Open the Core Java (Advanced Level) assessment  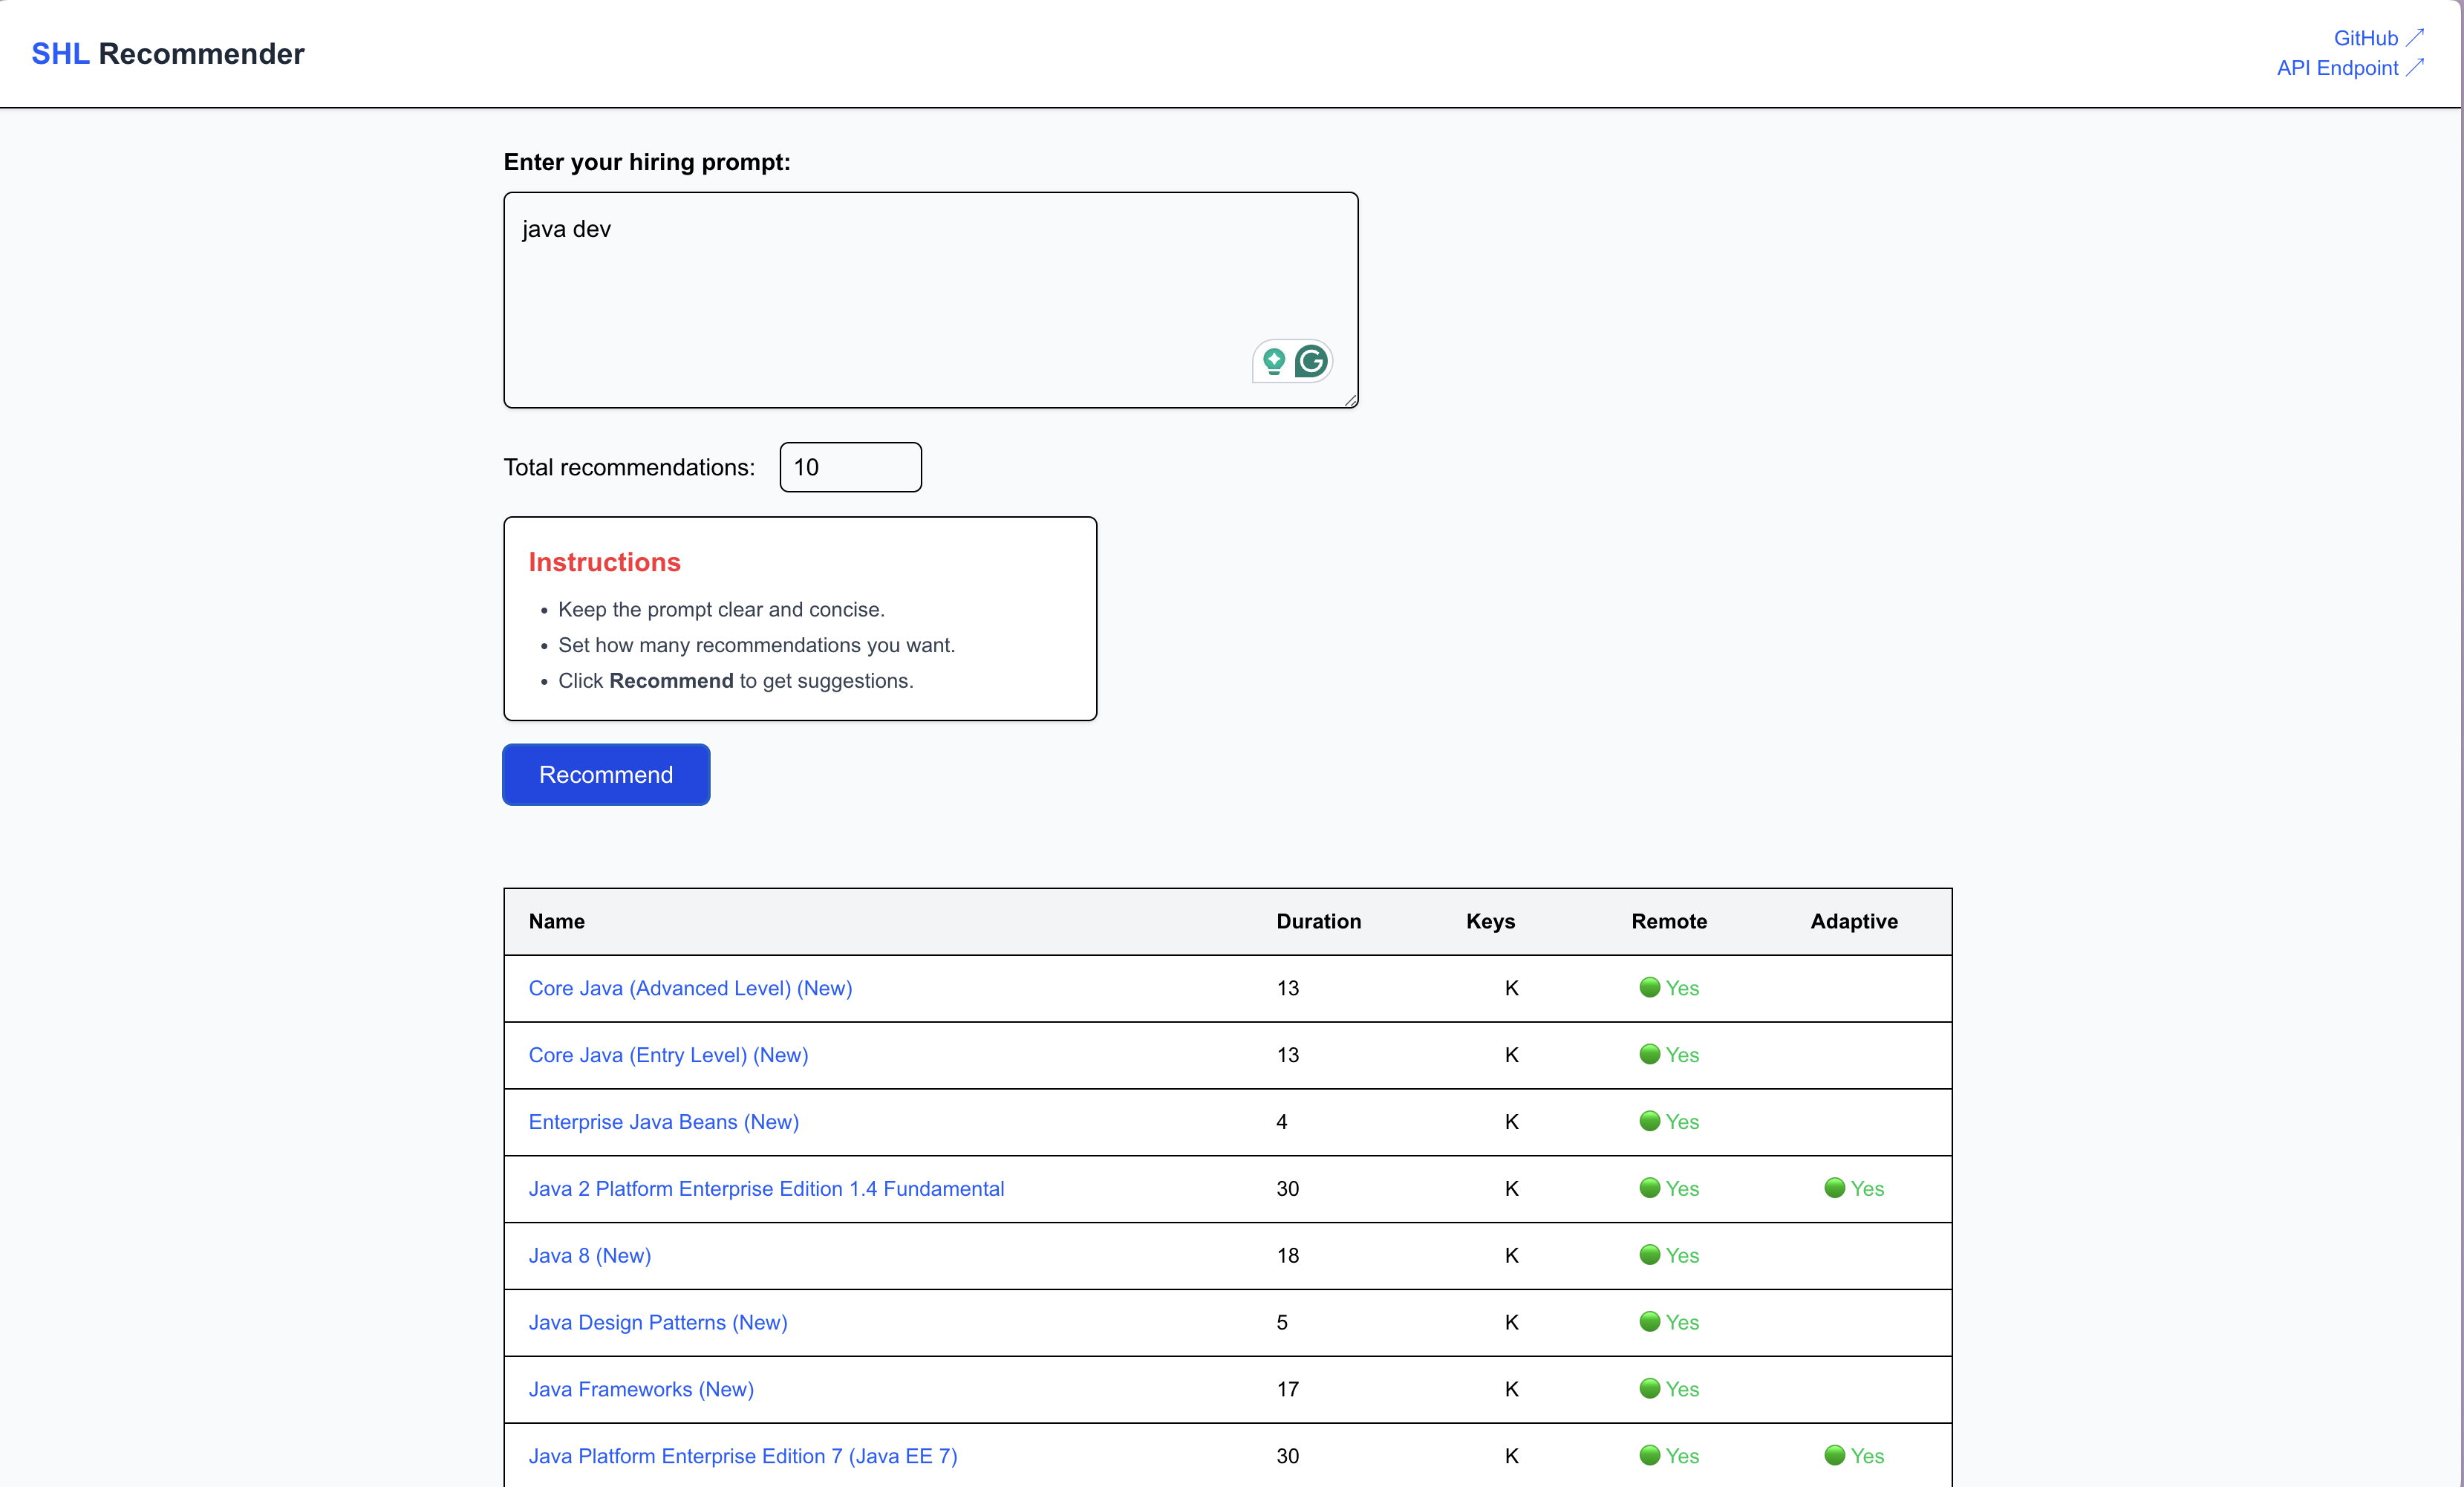(x=690, y=988)
